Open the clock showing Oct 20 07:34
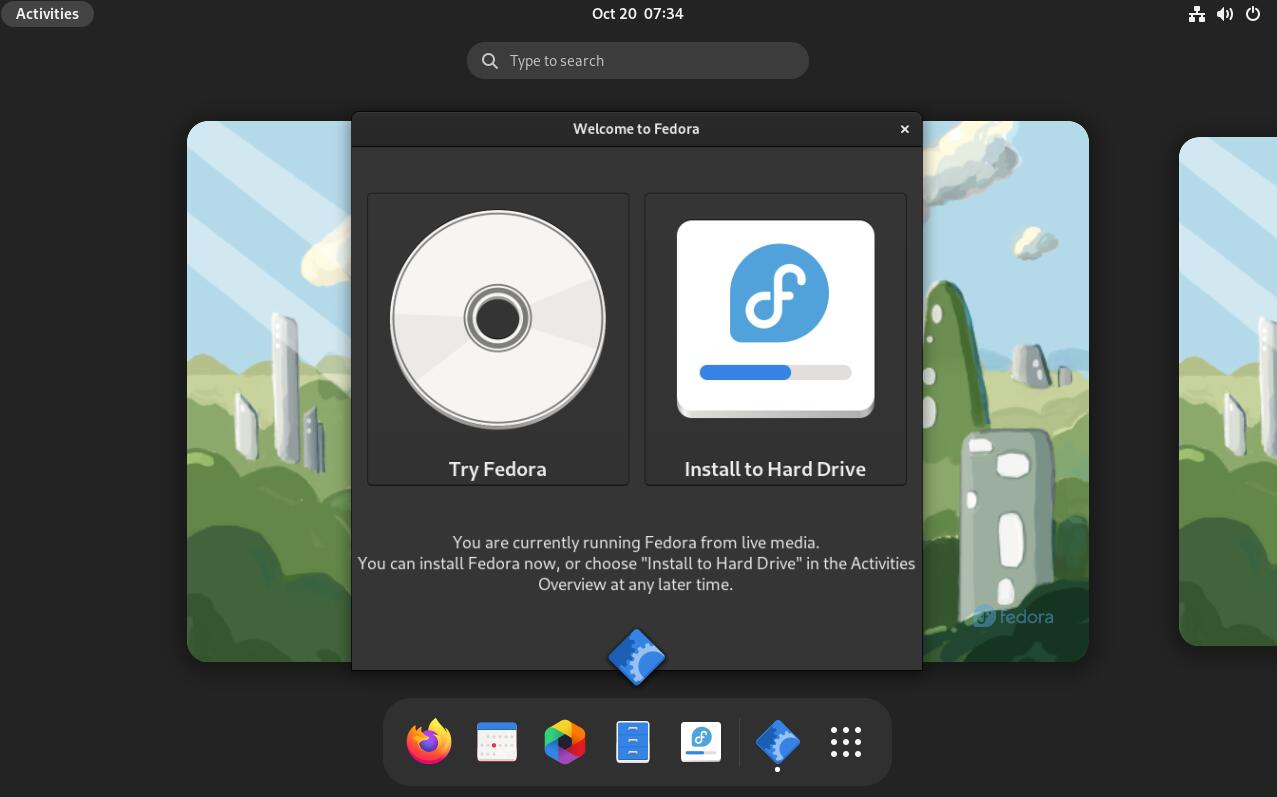Image resolution: width=1277 pixels, height=797 pixels. coord(638,14)
